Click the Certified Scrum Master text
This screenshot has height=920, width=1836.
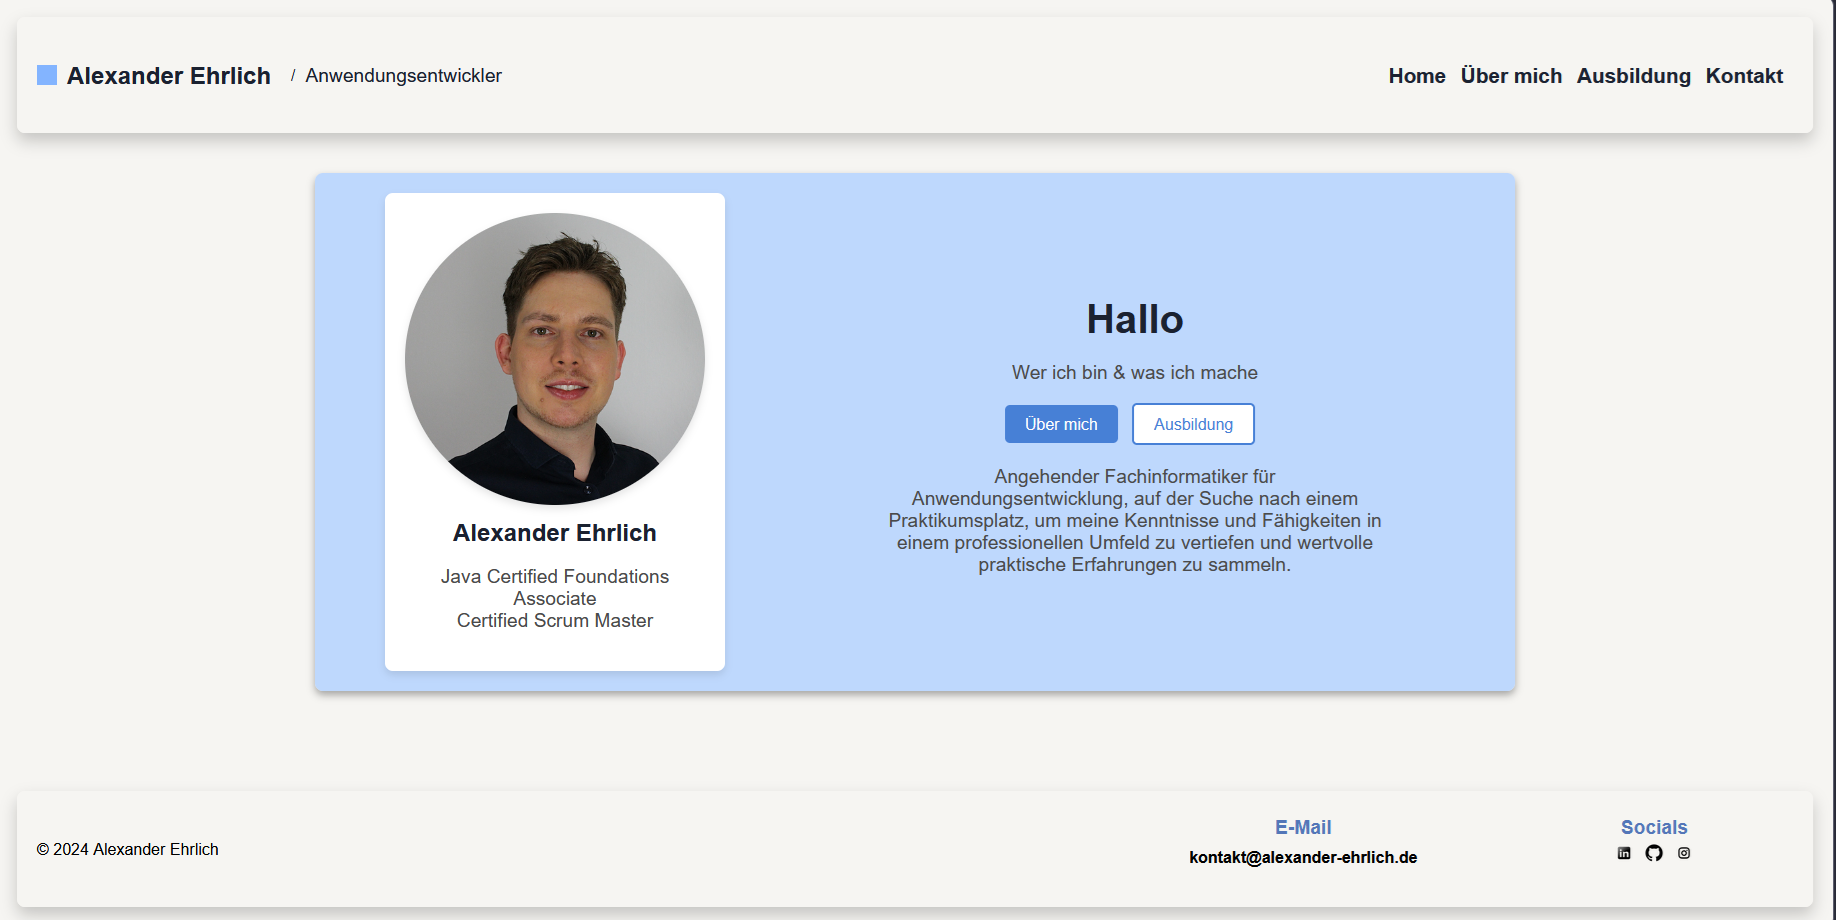click(x=555, y=621)
